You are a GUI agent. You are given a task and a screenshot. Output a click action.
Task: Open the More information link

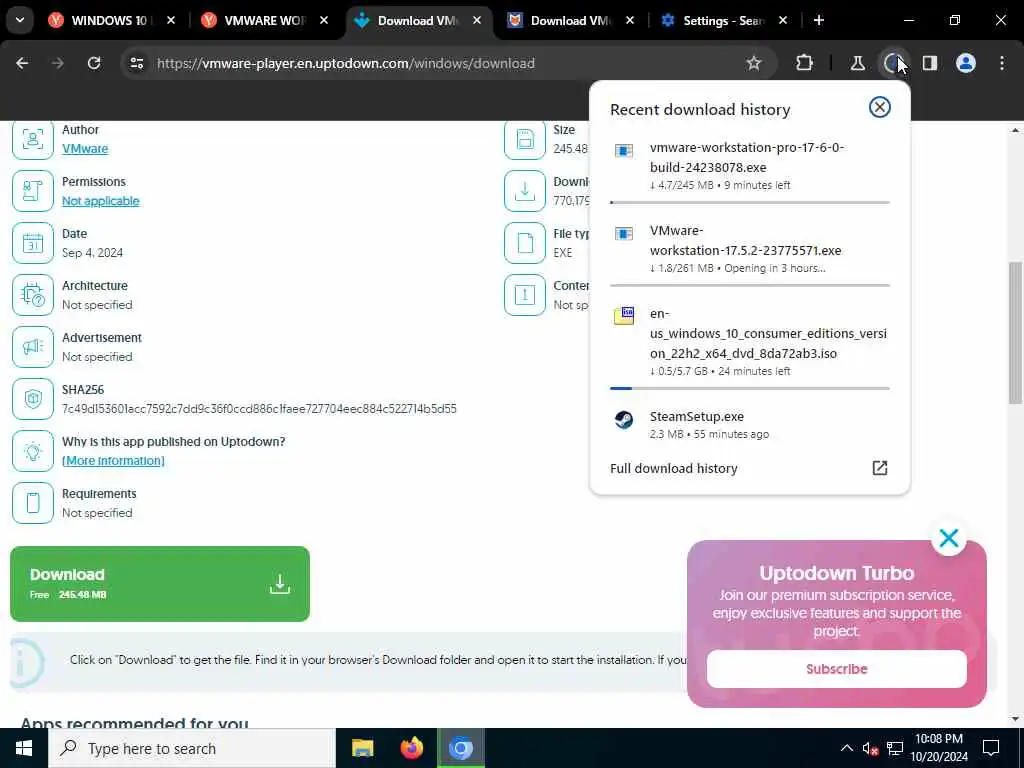tap(113, 460)
